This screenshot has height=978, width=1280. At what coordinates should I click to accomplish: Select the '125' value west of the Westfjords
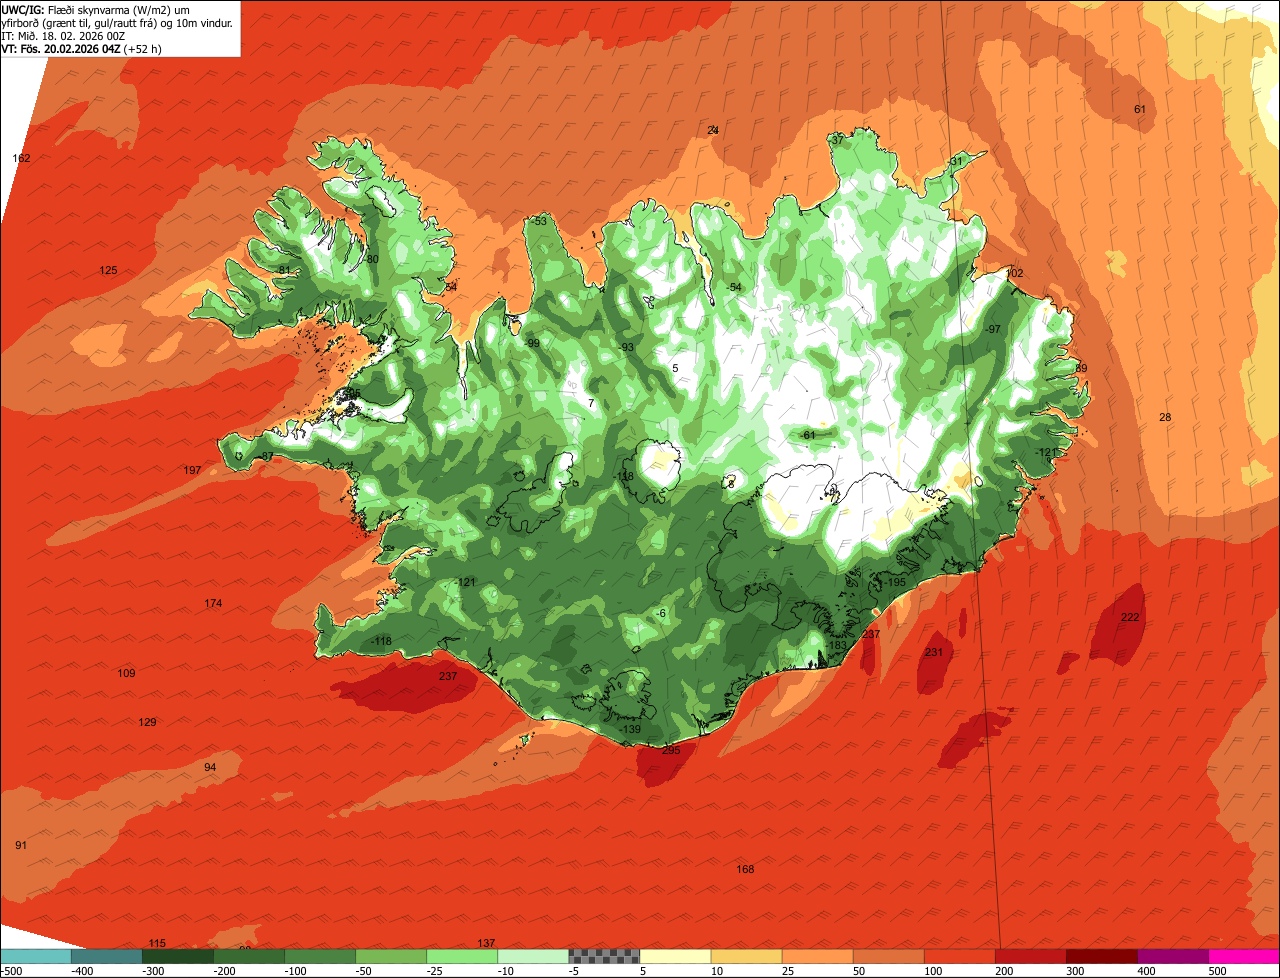pyautogui.click(x=108, y=271)
